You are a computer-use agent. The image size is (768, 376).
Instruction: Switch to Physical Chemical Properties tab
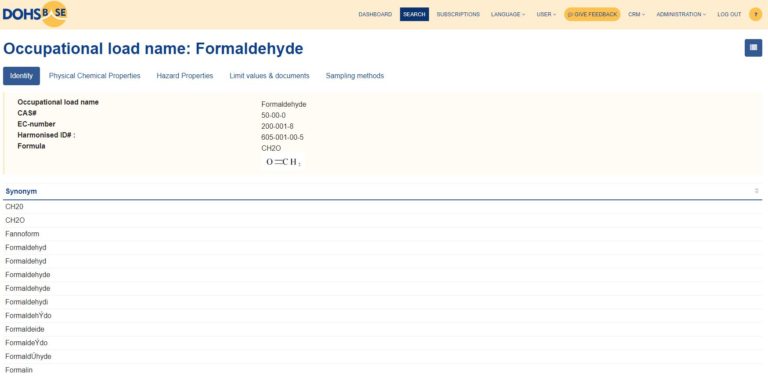(x=95, y=76)
